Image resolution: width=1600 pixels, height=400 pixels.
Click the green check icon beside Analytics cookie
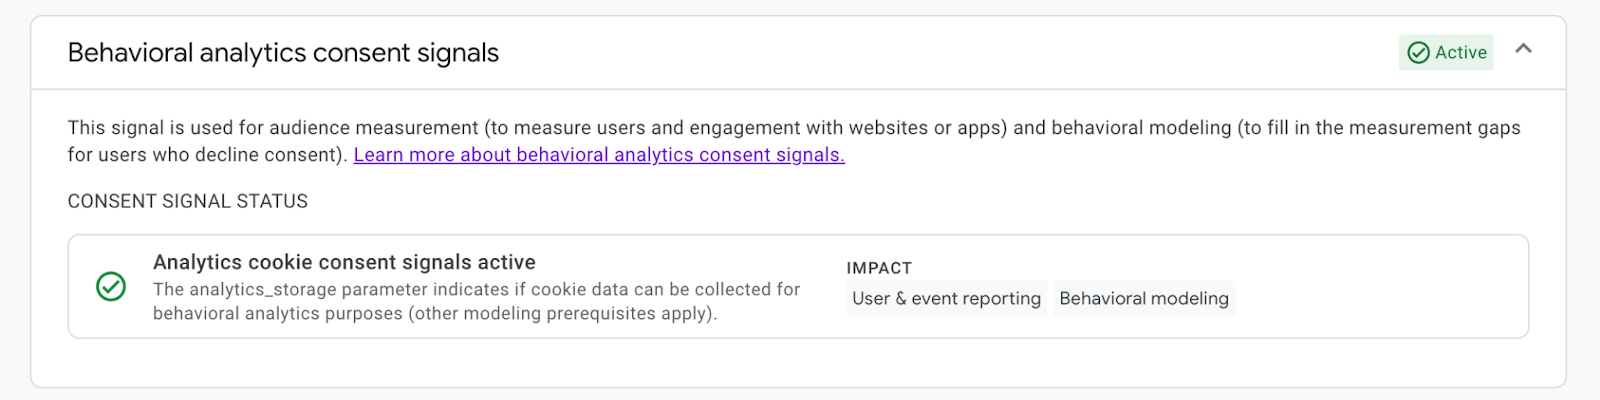pos(111,287)
